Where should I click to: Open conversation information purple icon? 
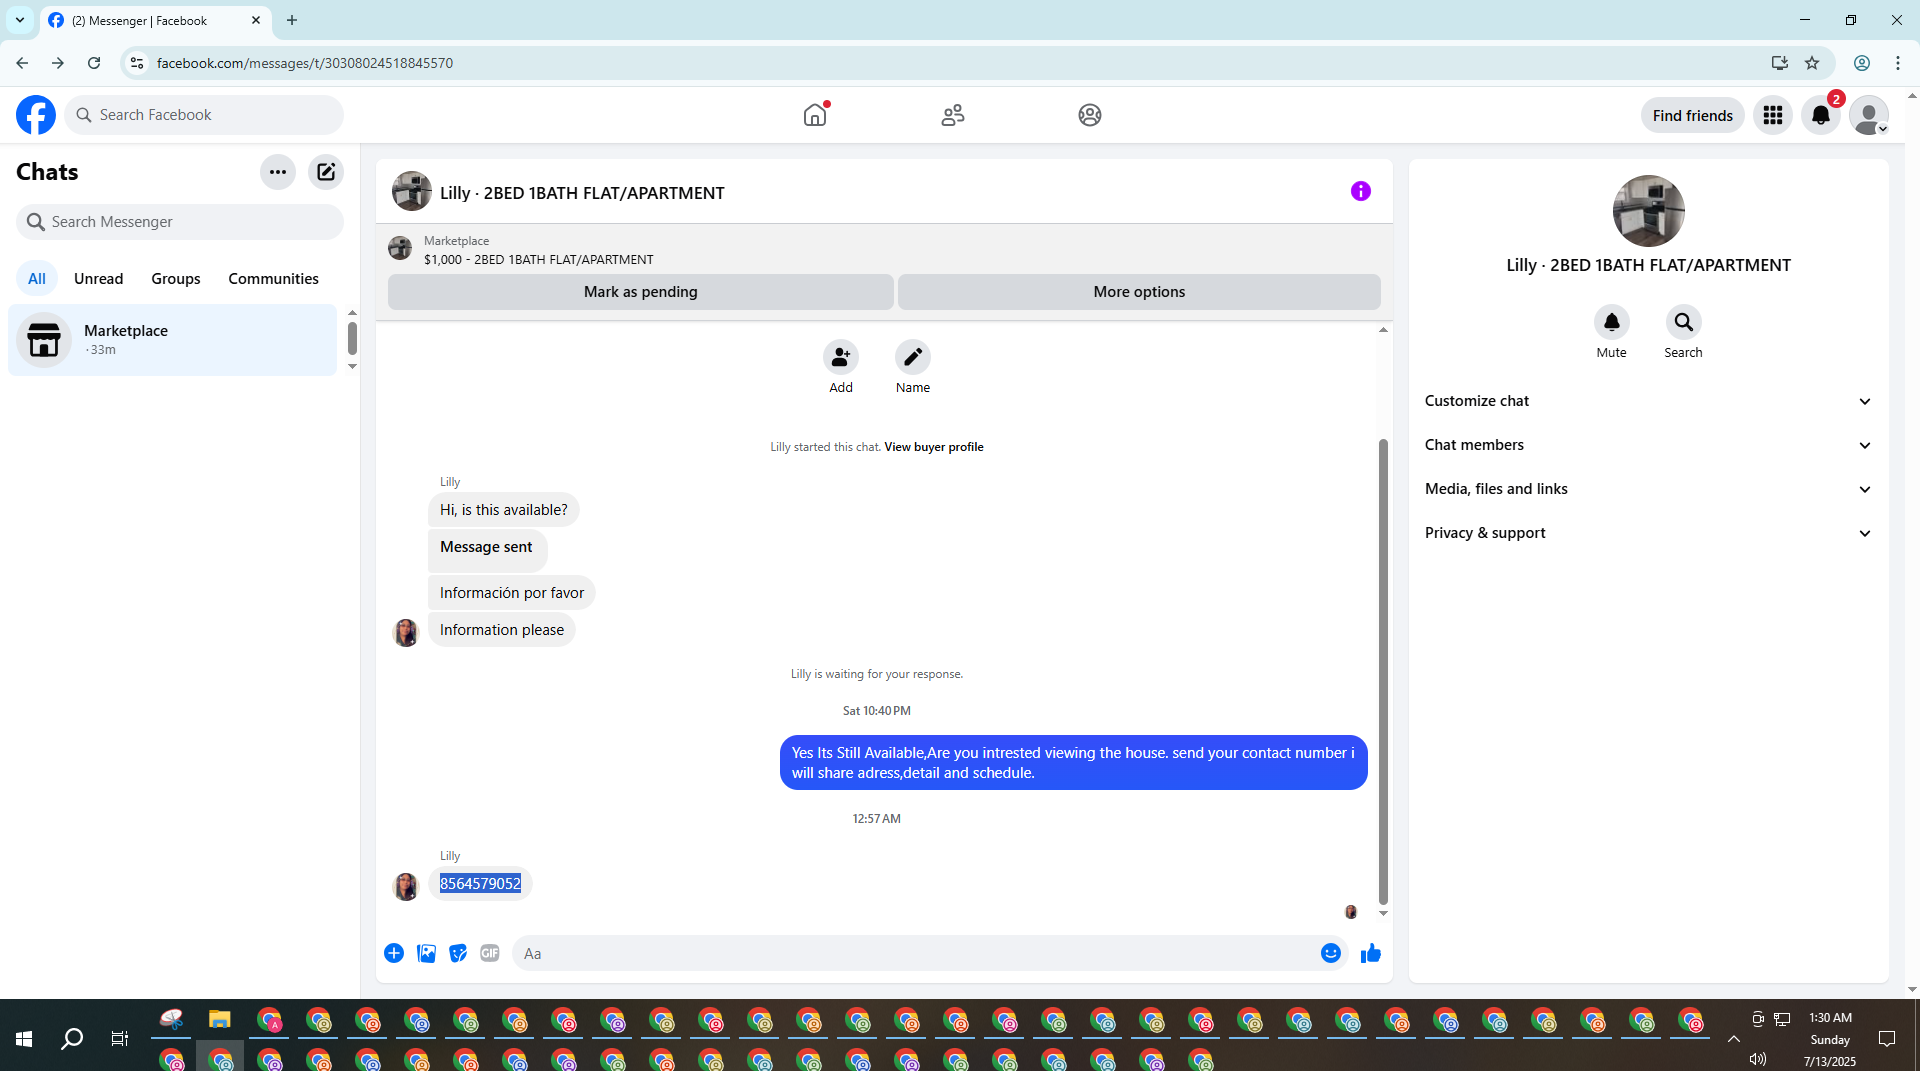coord(1361,191)
